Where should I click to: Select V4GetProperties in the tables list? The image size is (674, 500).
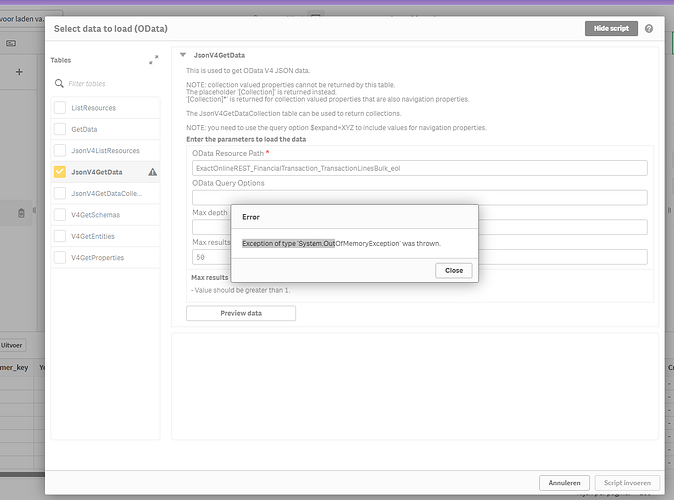click(x=99, y=258)
